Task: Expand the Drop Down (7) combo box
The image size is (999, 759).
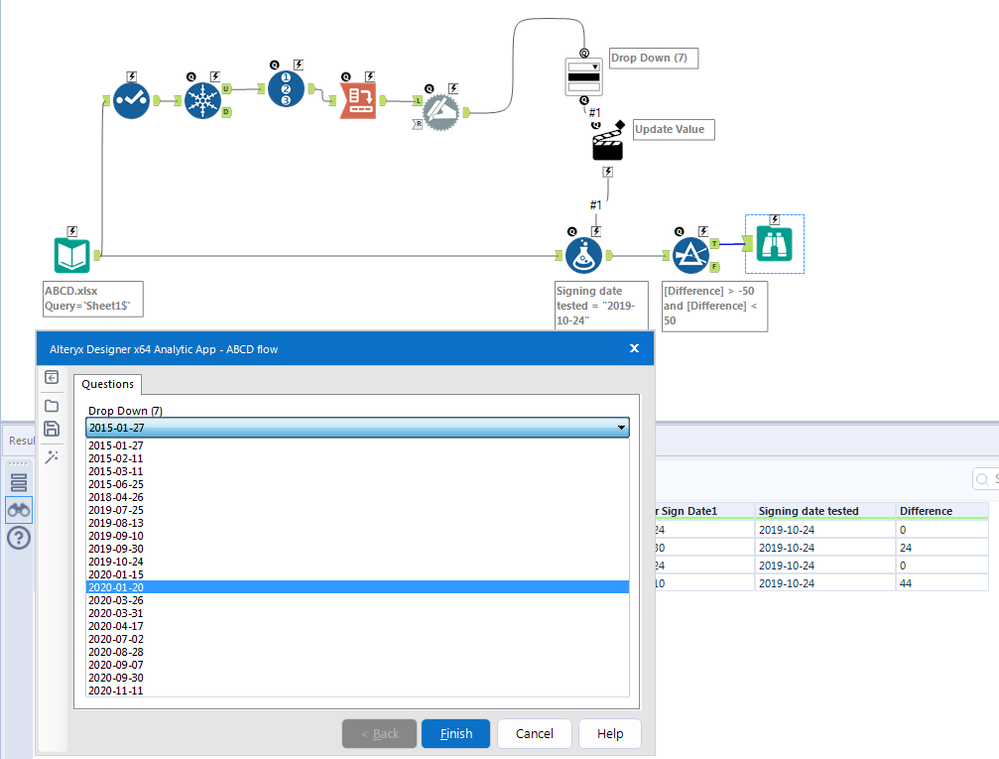Action: point(357,428)
